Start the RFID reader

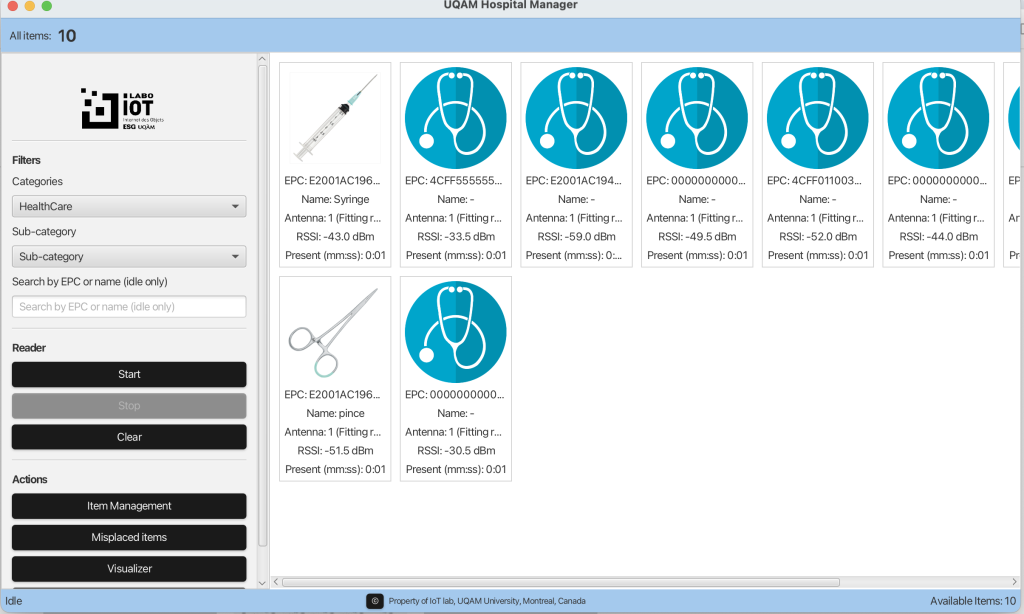[129, 374]
